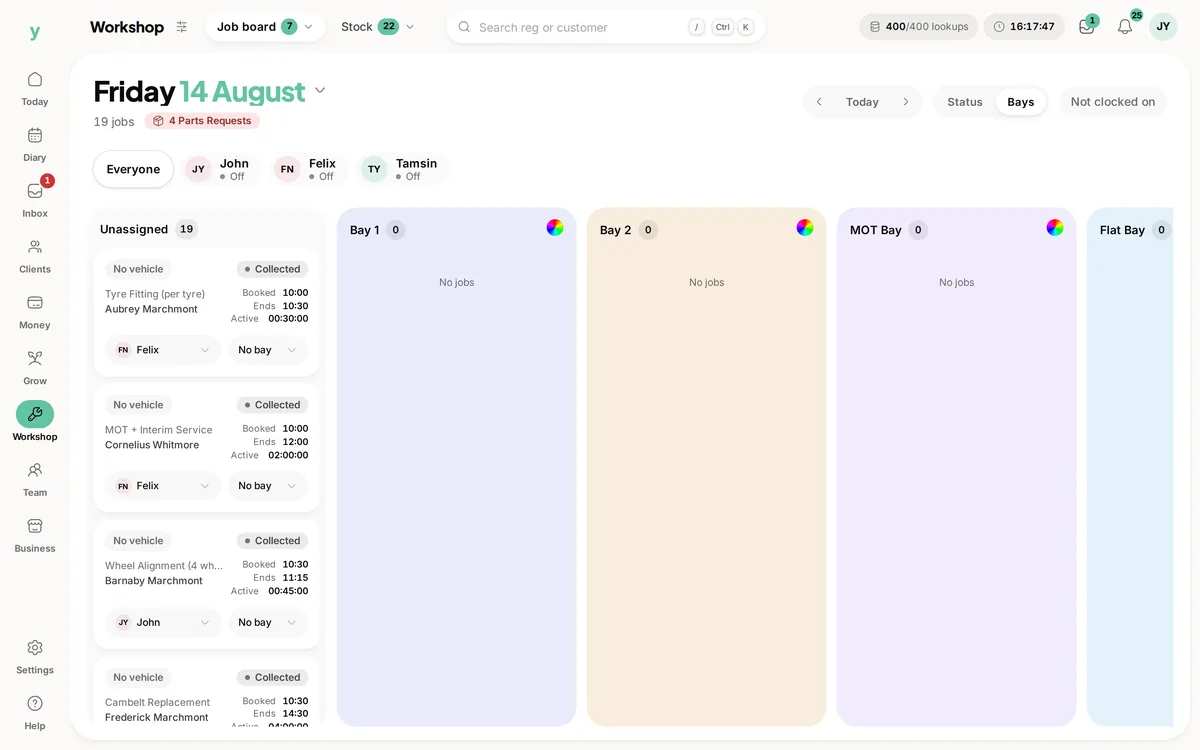Viewport: 1200px width, 750px height.
Task: Open the Today sidebar icon
Action: tap(35, 80)
